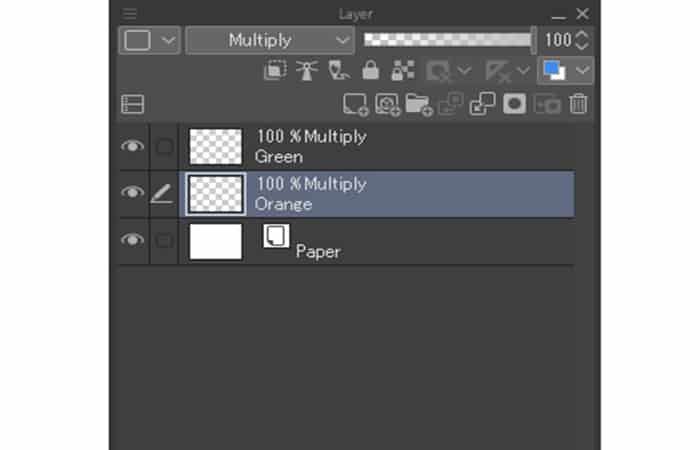Image resolution: width=700 pixels, height=450 pixels.
Task: Select the Orange layer name text
Action: pos(283,204)
